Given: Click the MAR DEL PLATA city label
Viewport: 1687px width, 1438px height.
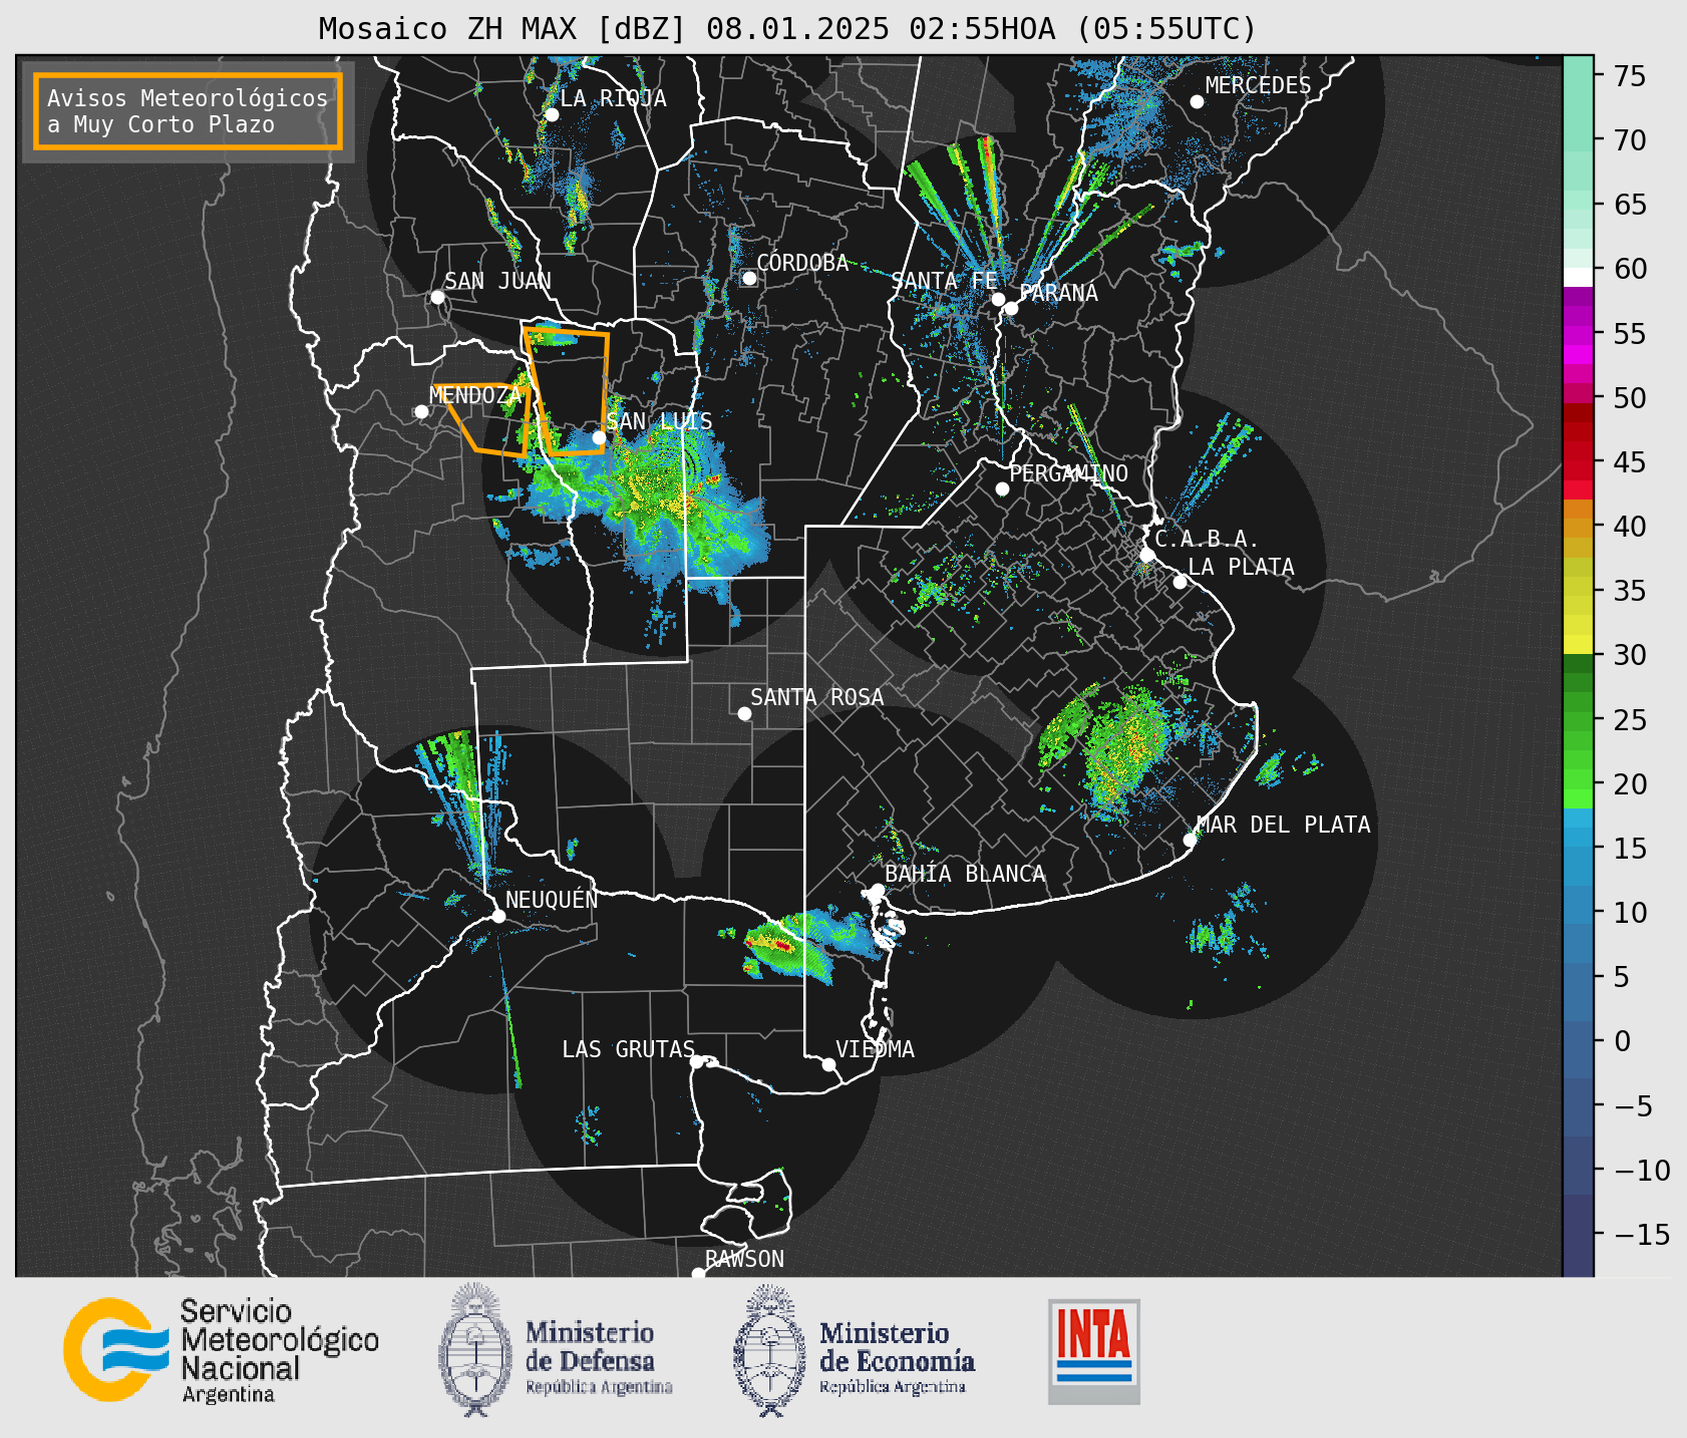Looking at the screenshot, I should (1283, 825).
